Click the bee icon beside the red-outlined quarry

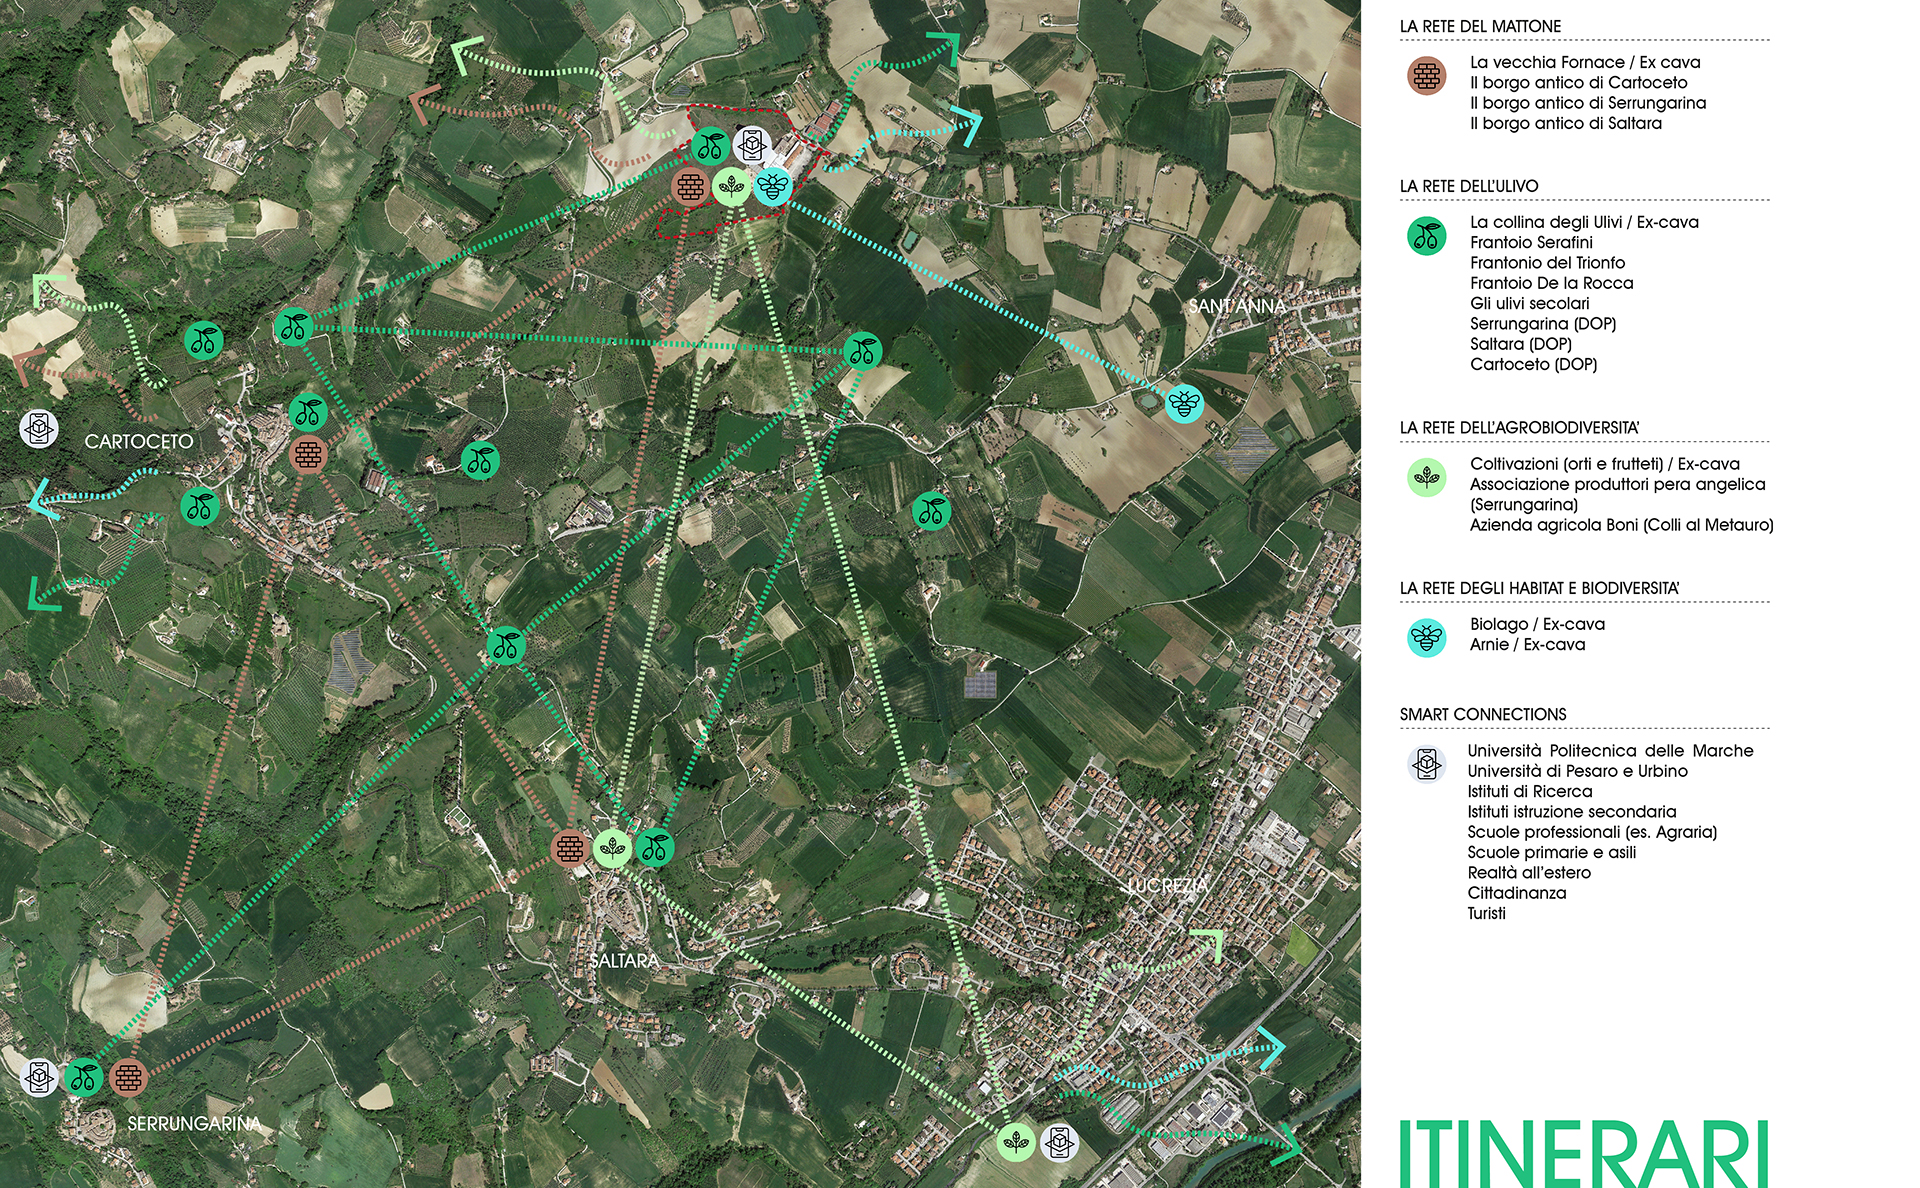773,187
